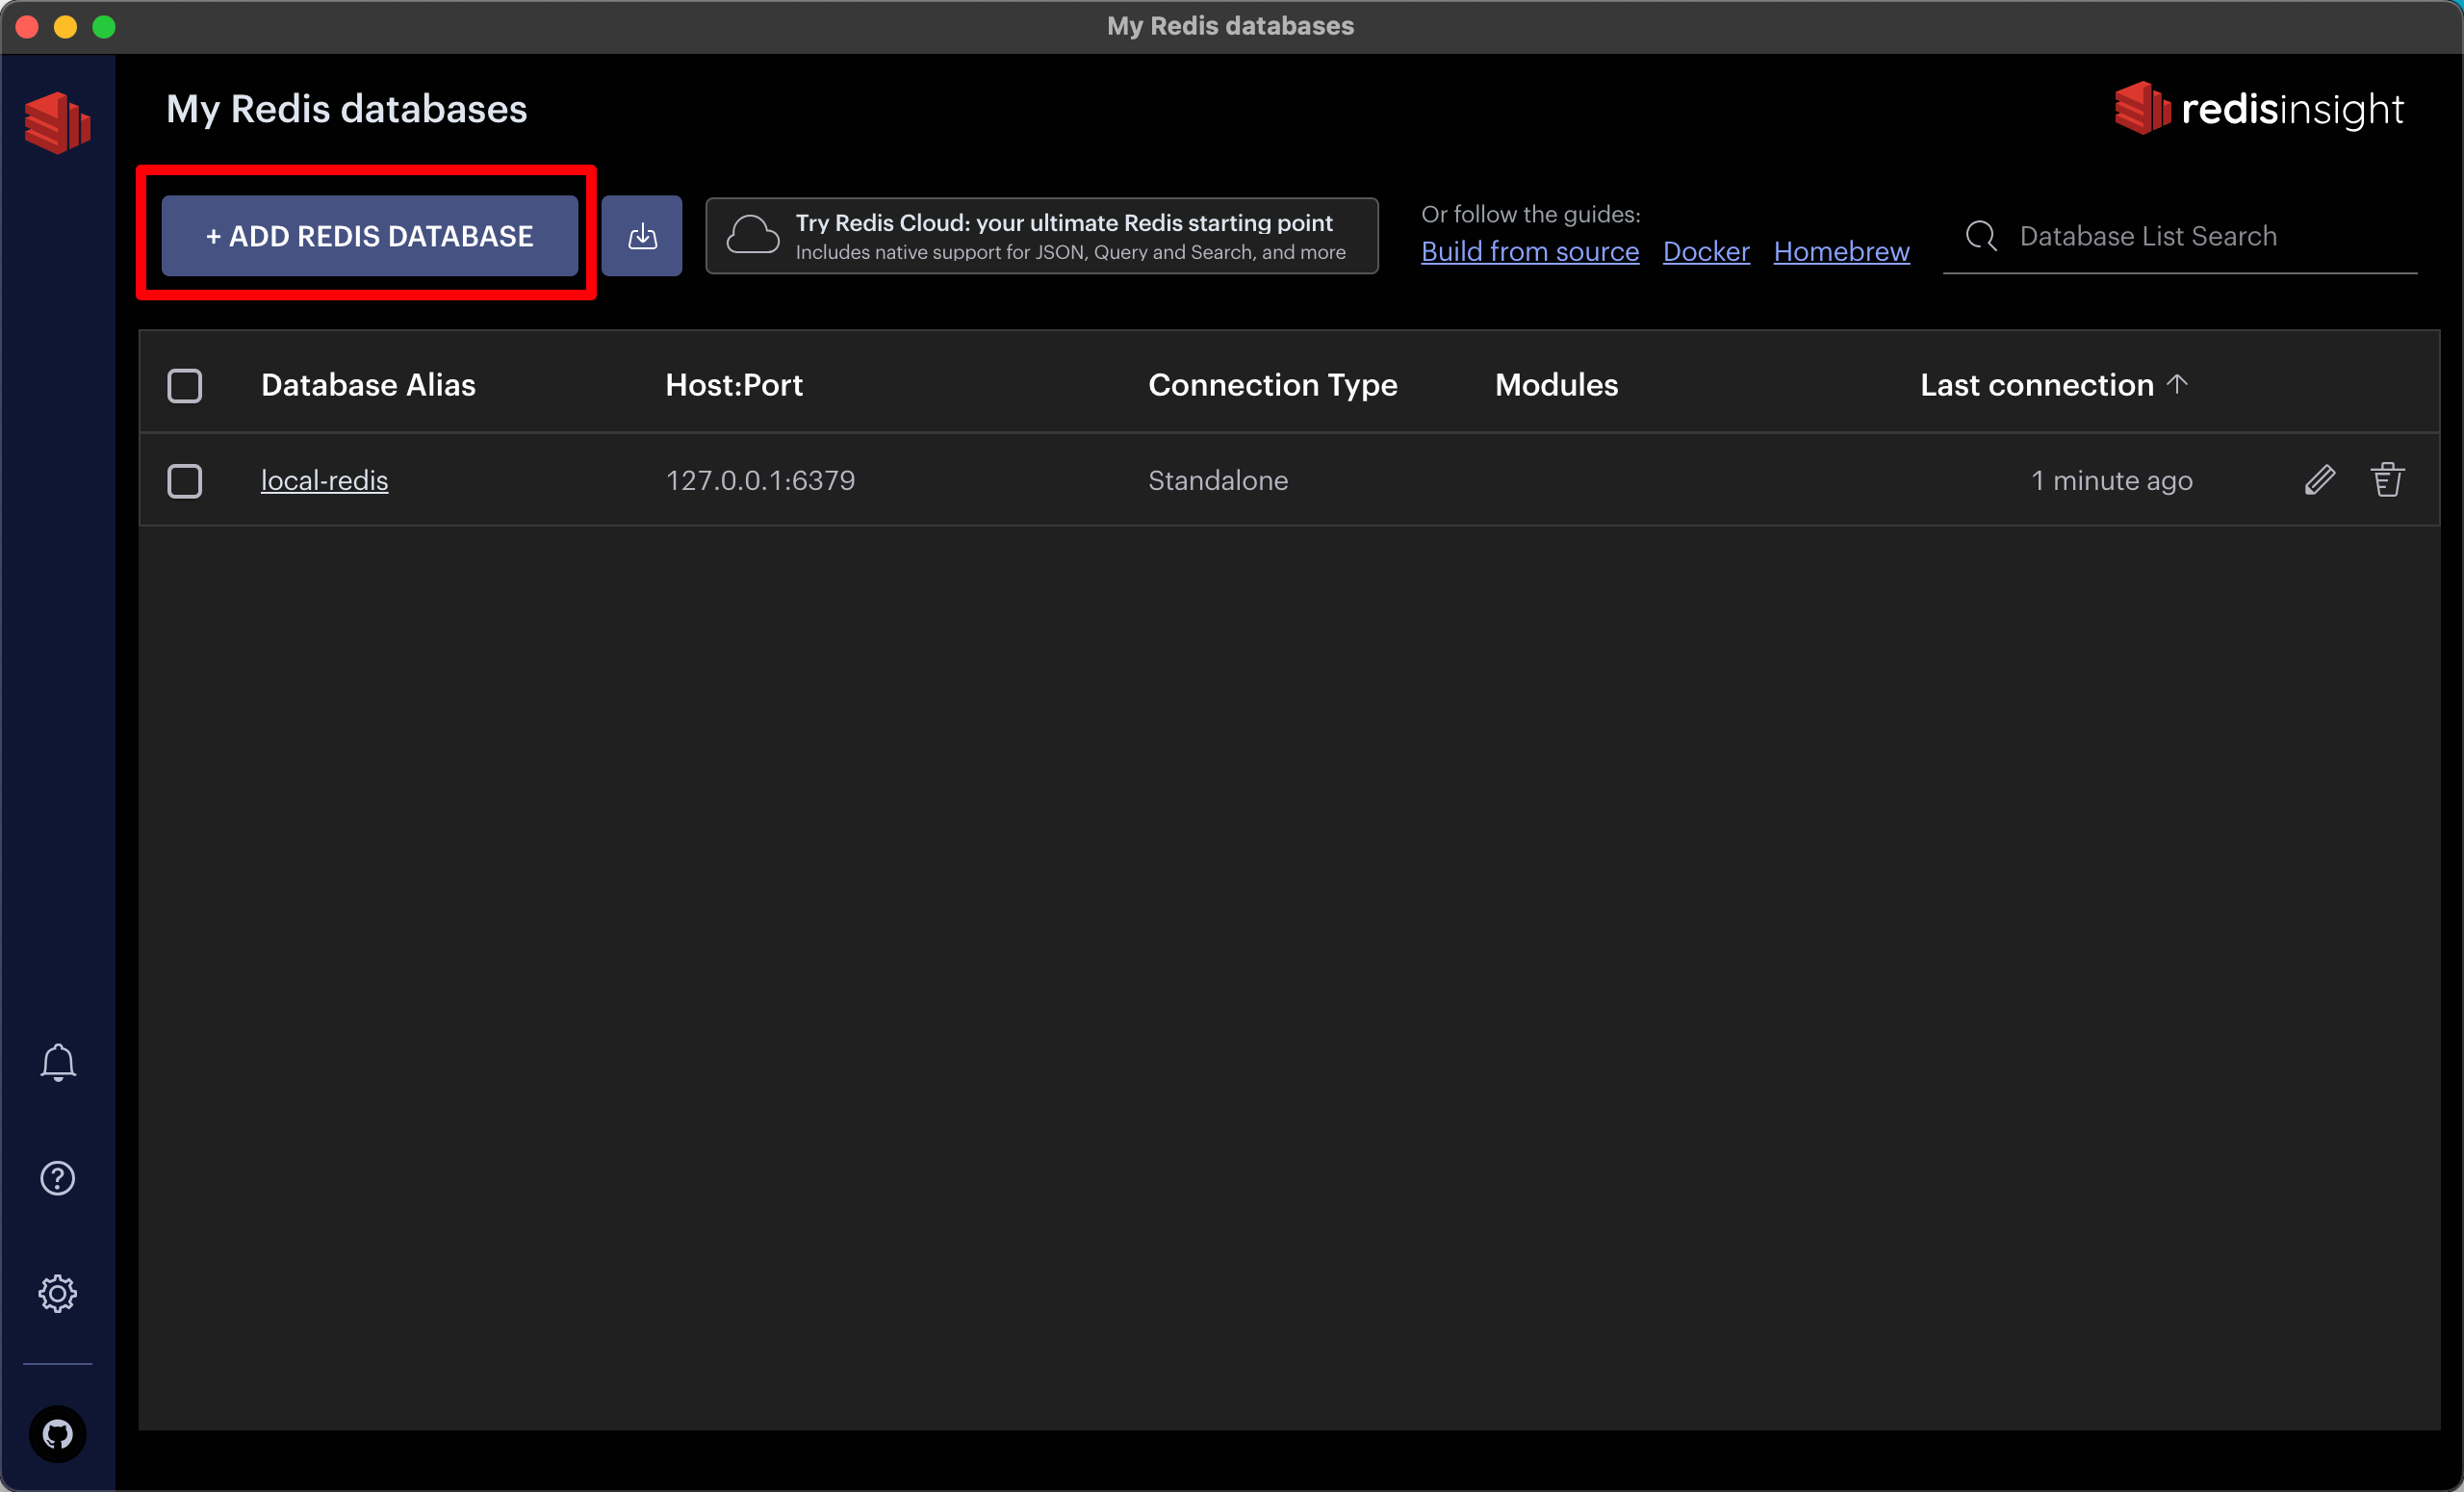This screenshot has height=1492, width=2464.
Task: Click the redisinsight logo at top right
Action: tap(2259, 108)
